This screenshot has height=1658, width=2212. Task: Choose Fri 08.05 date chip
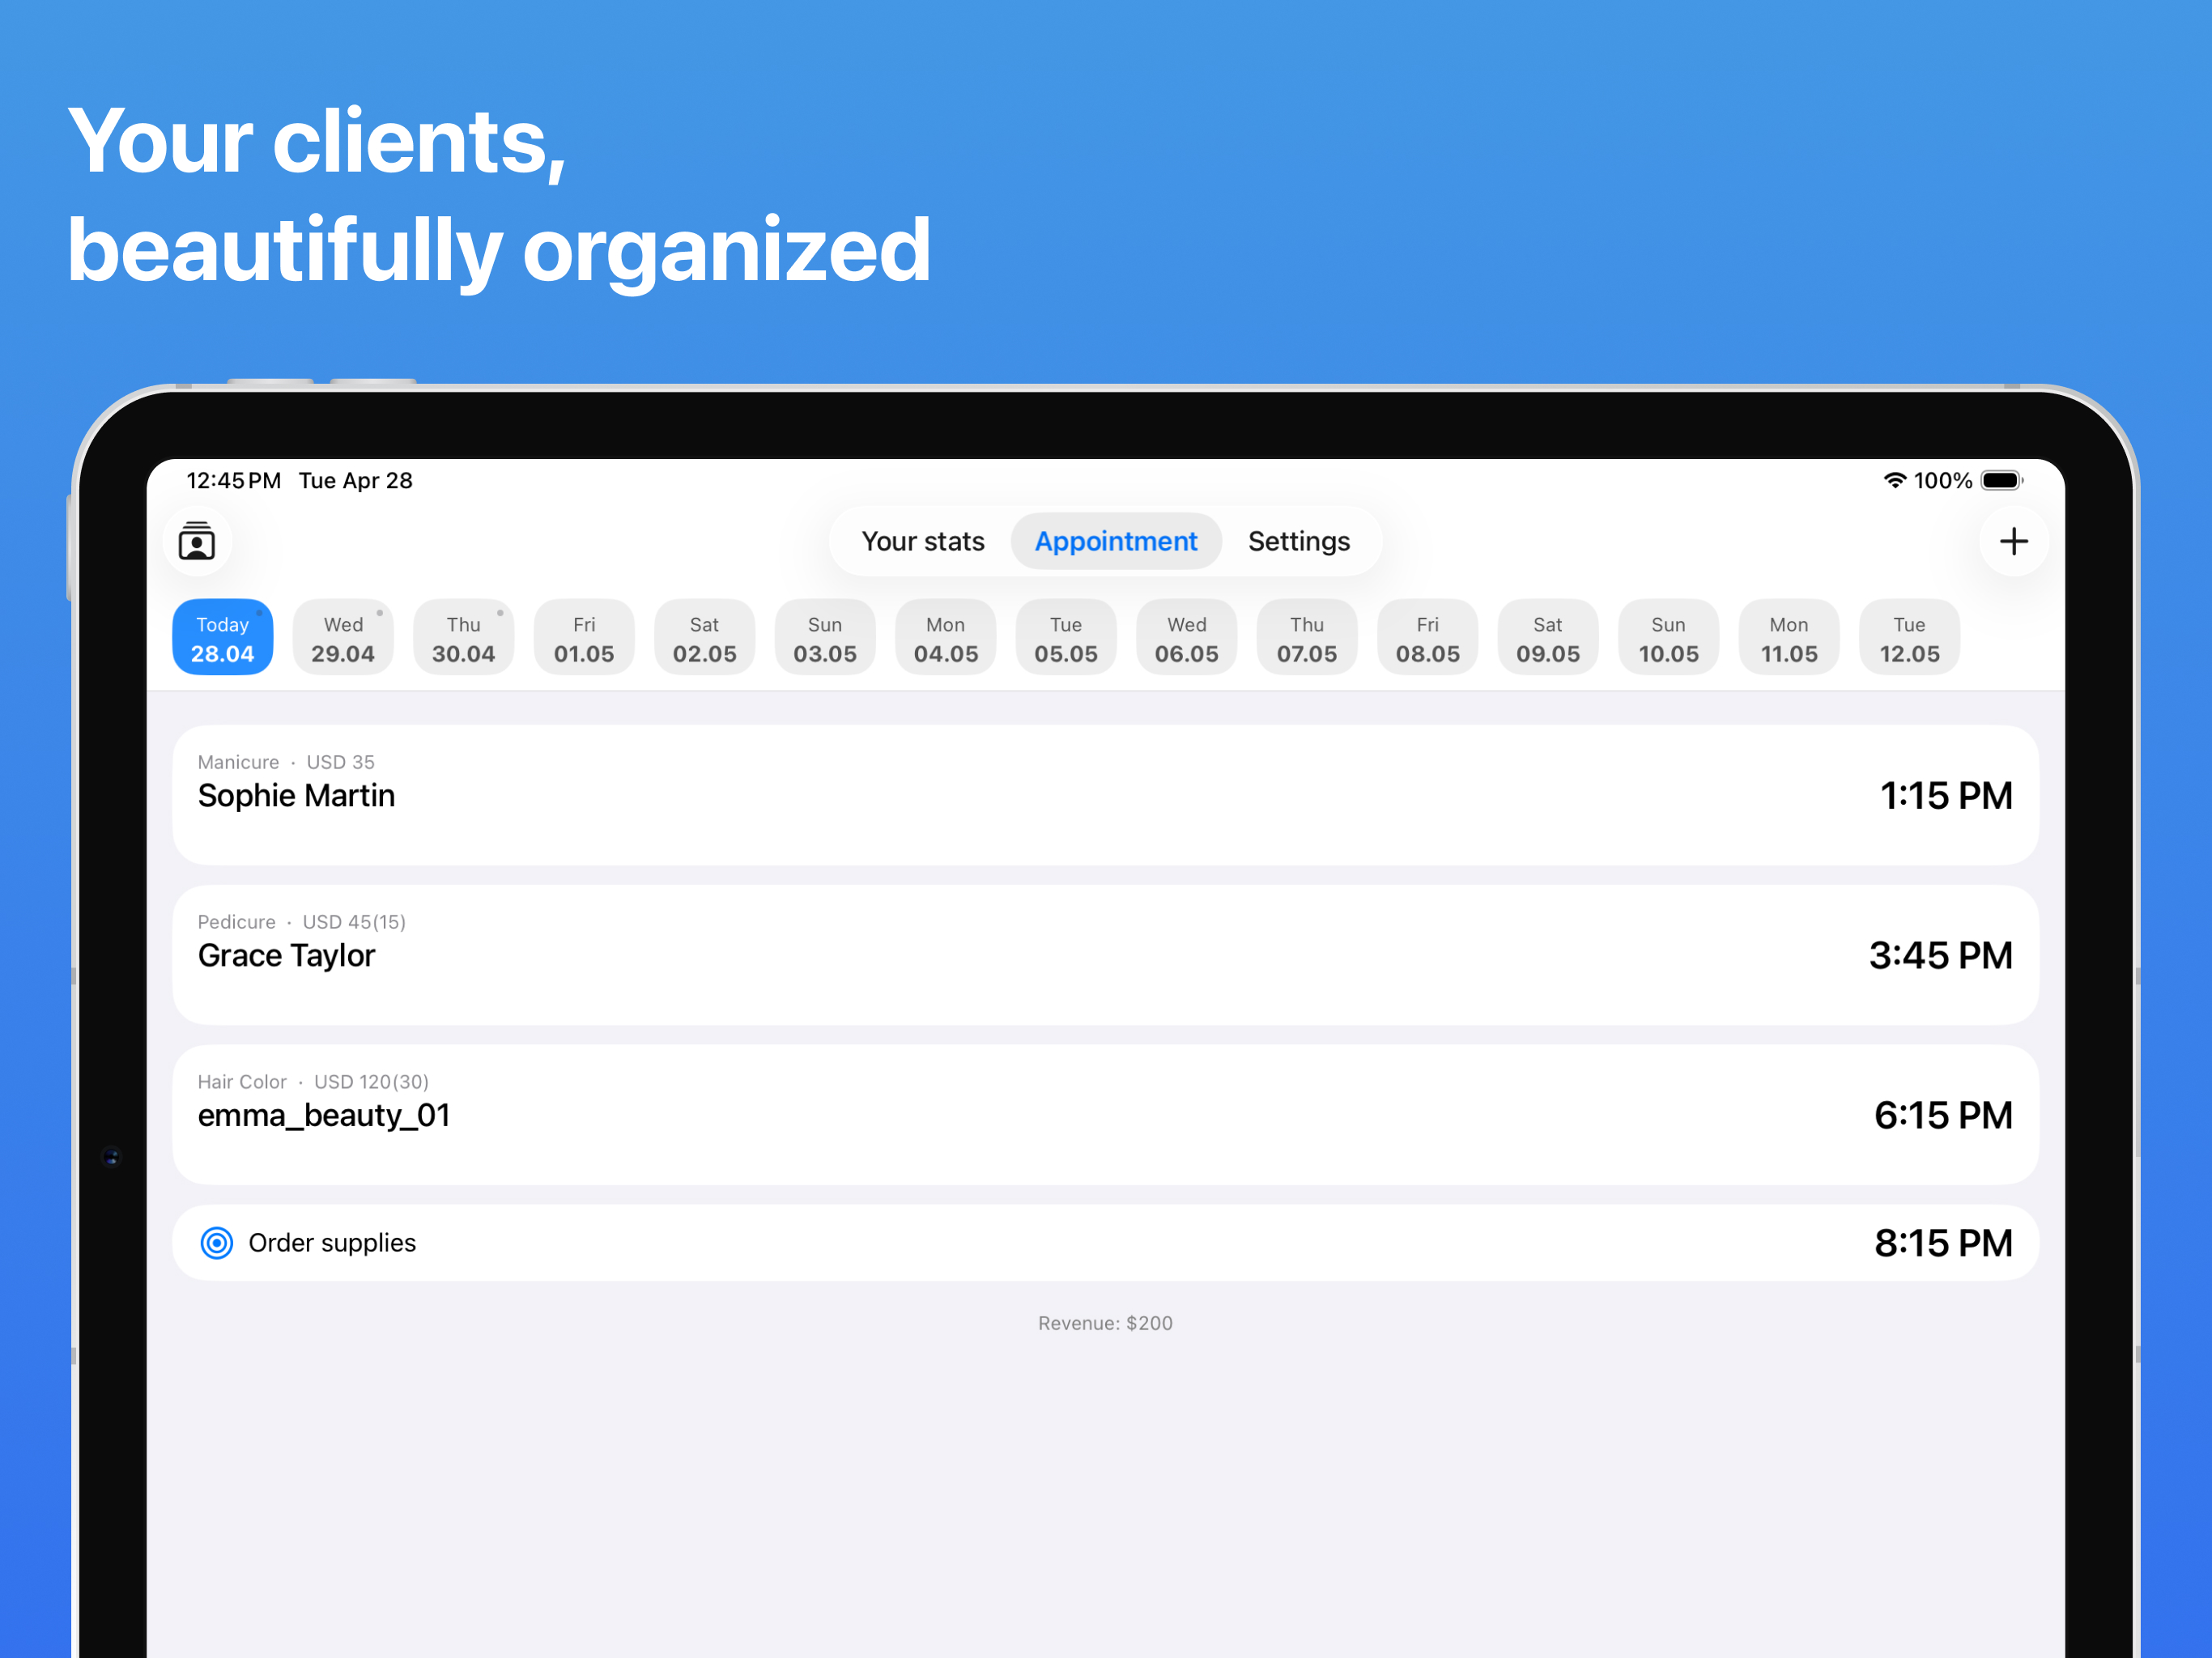(x=1428, y=638)
